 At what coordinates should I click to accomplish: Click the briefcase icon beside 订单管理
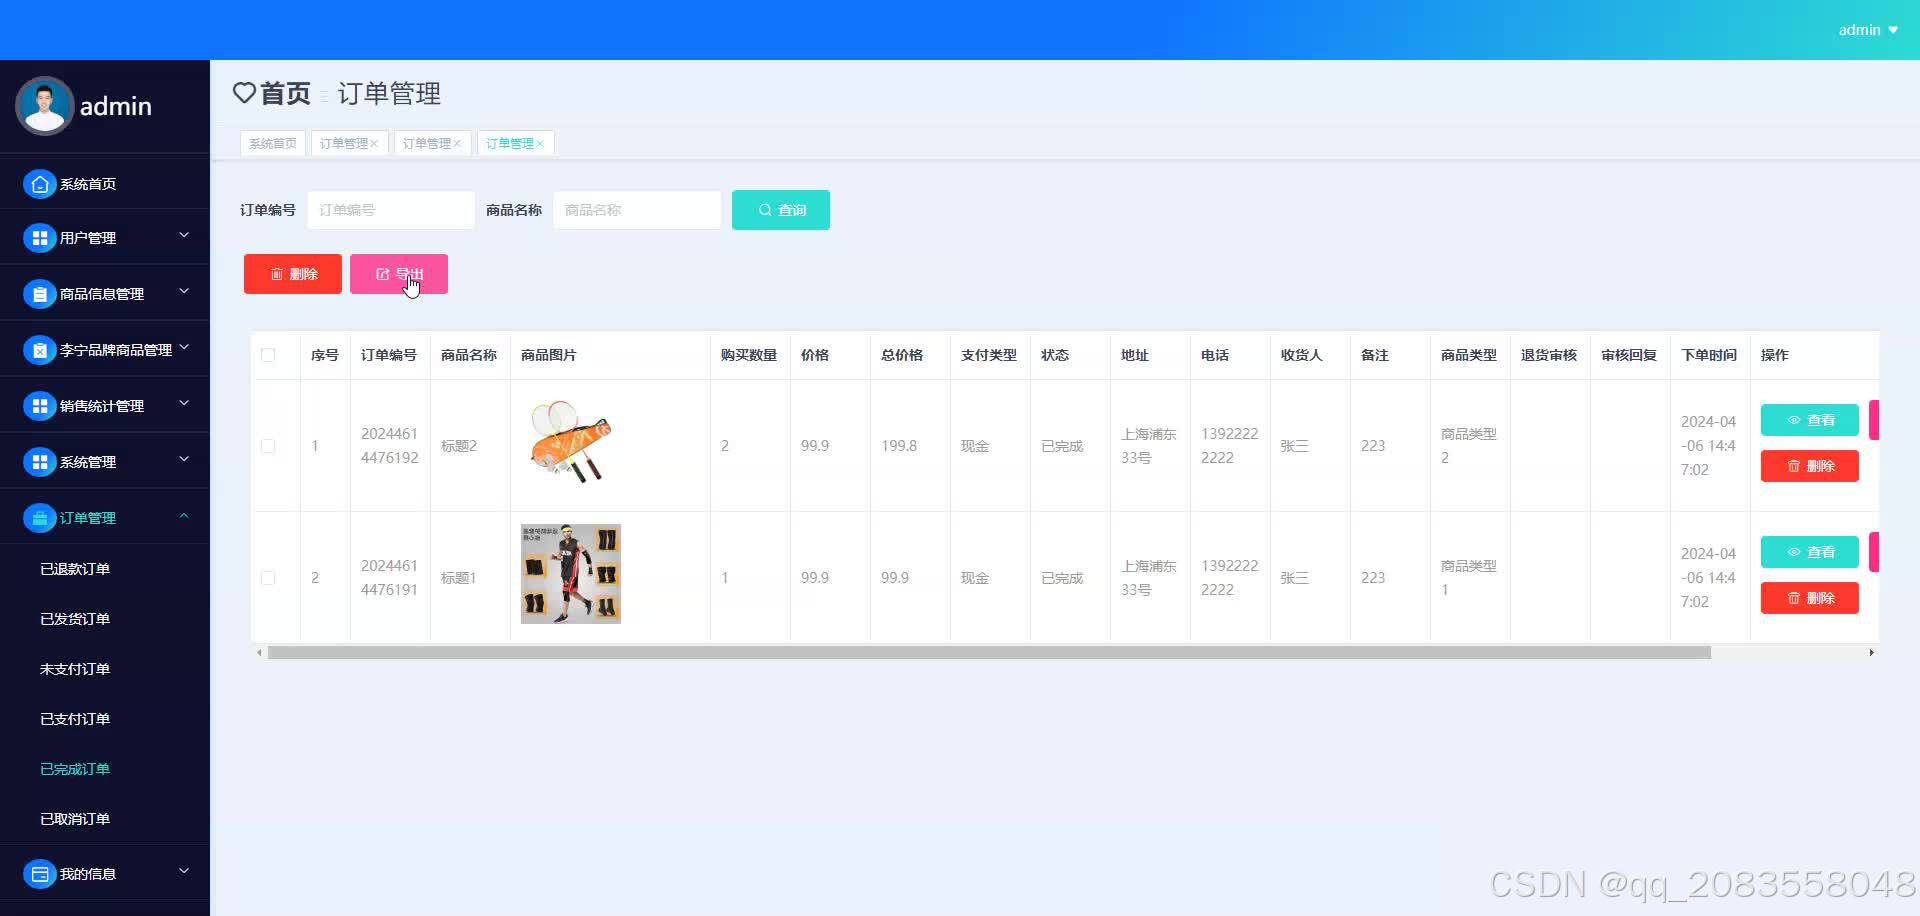[39, 518]
